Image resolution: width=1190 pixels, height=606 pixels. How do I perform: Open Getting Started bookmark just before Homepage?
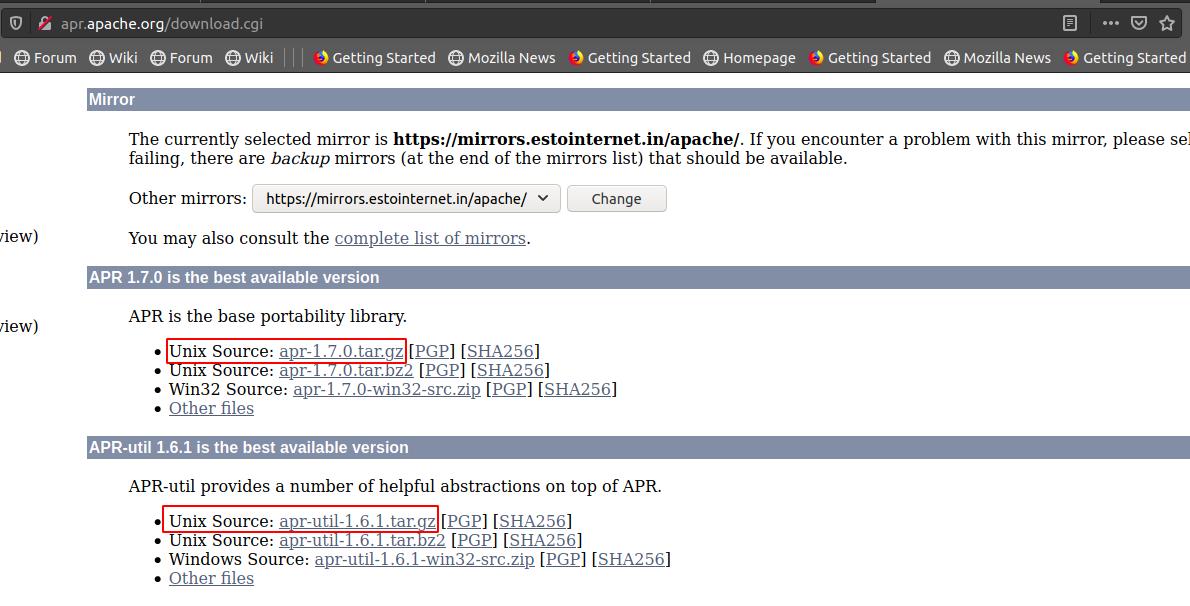[x=630, y=58]
